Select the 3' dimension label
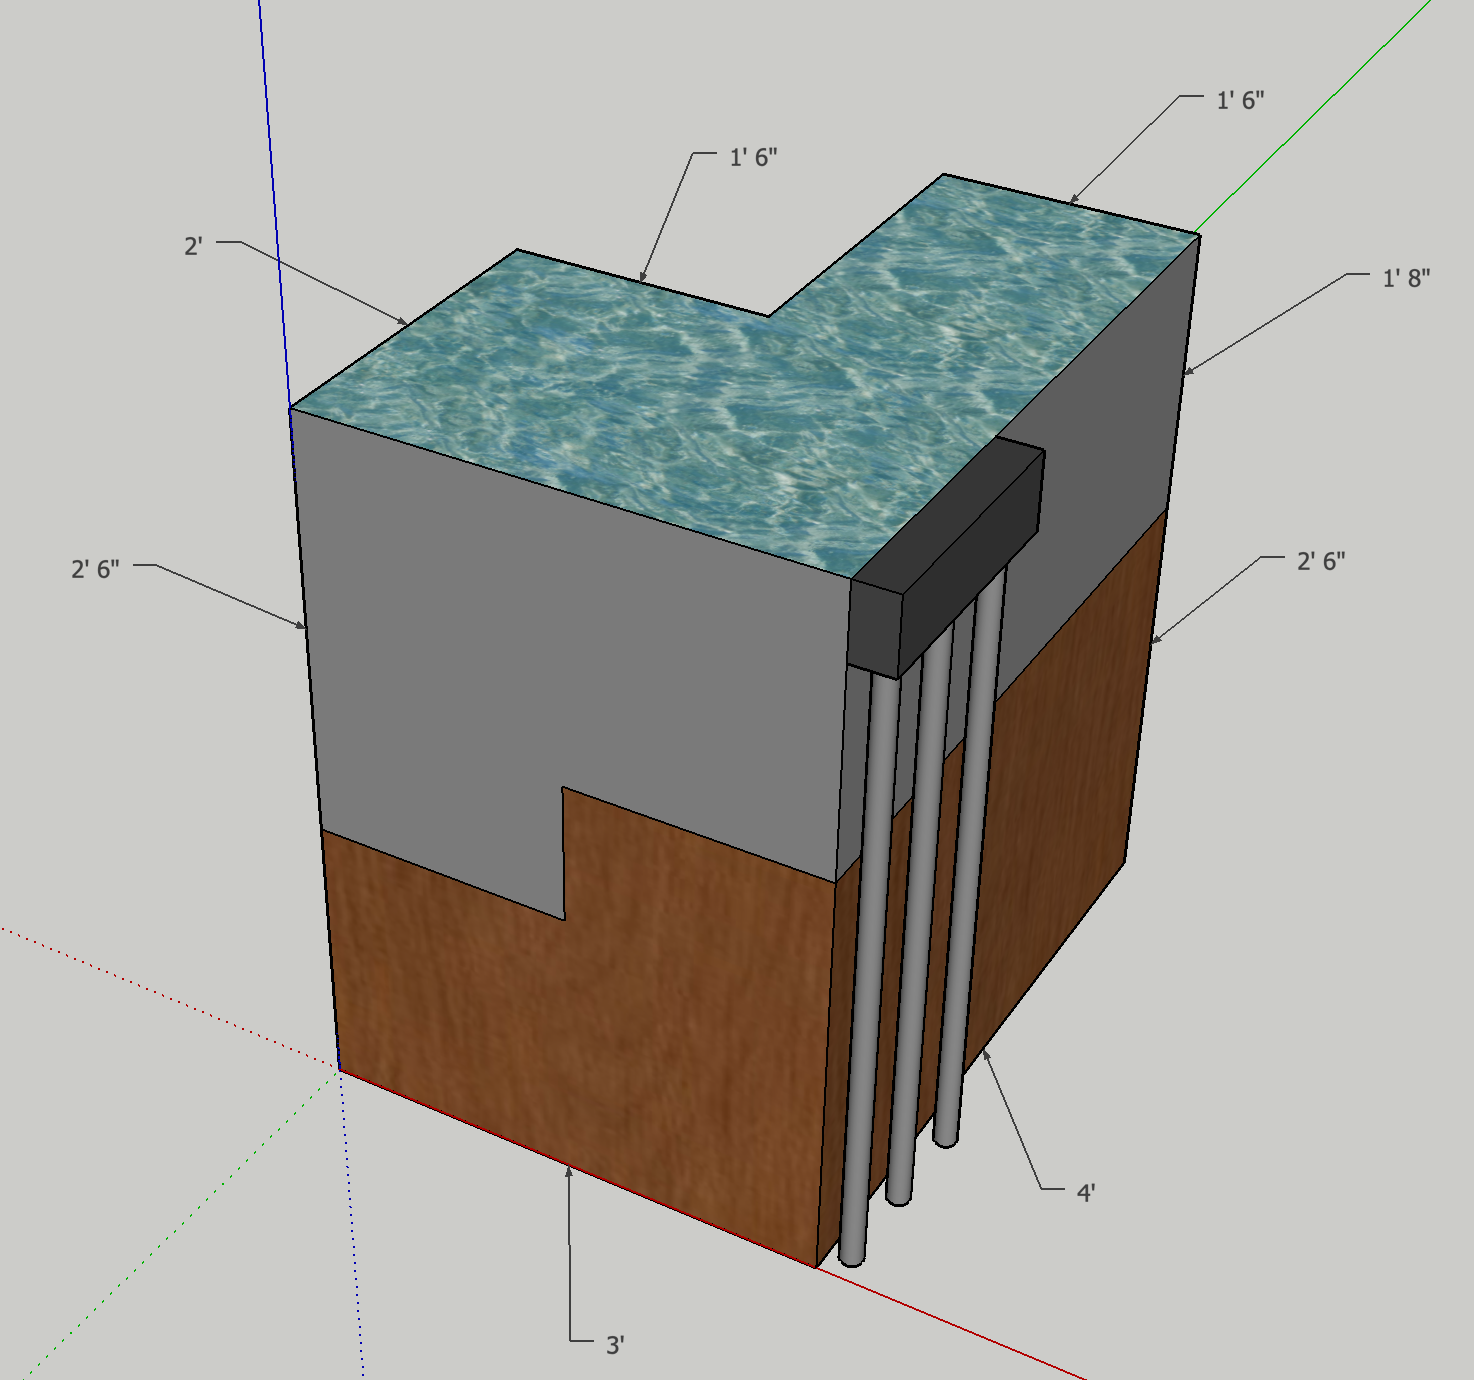1474x1380 pixels. click(x=615, y=1345)
